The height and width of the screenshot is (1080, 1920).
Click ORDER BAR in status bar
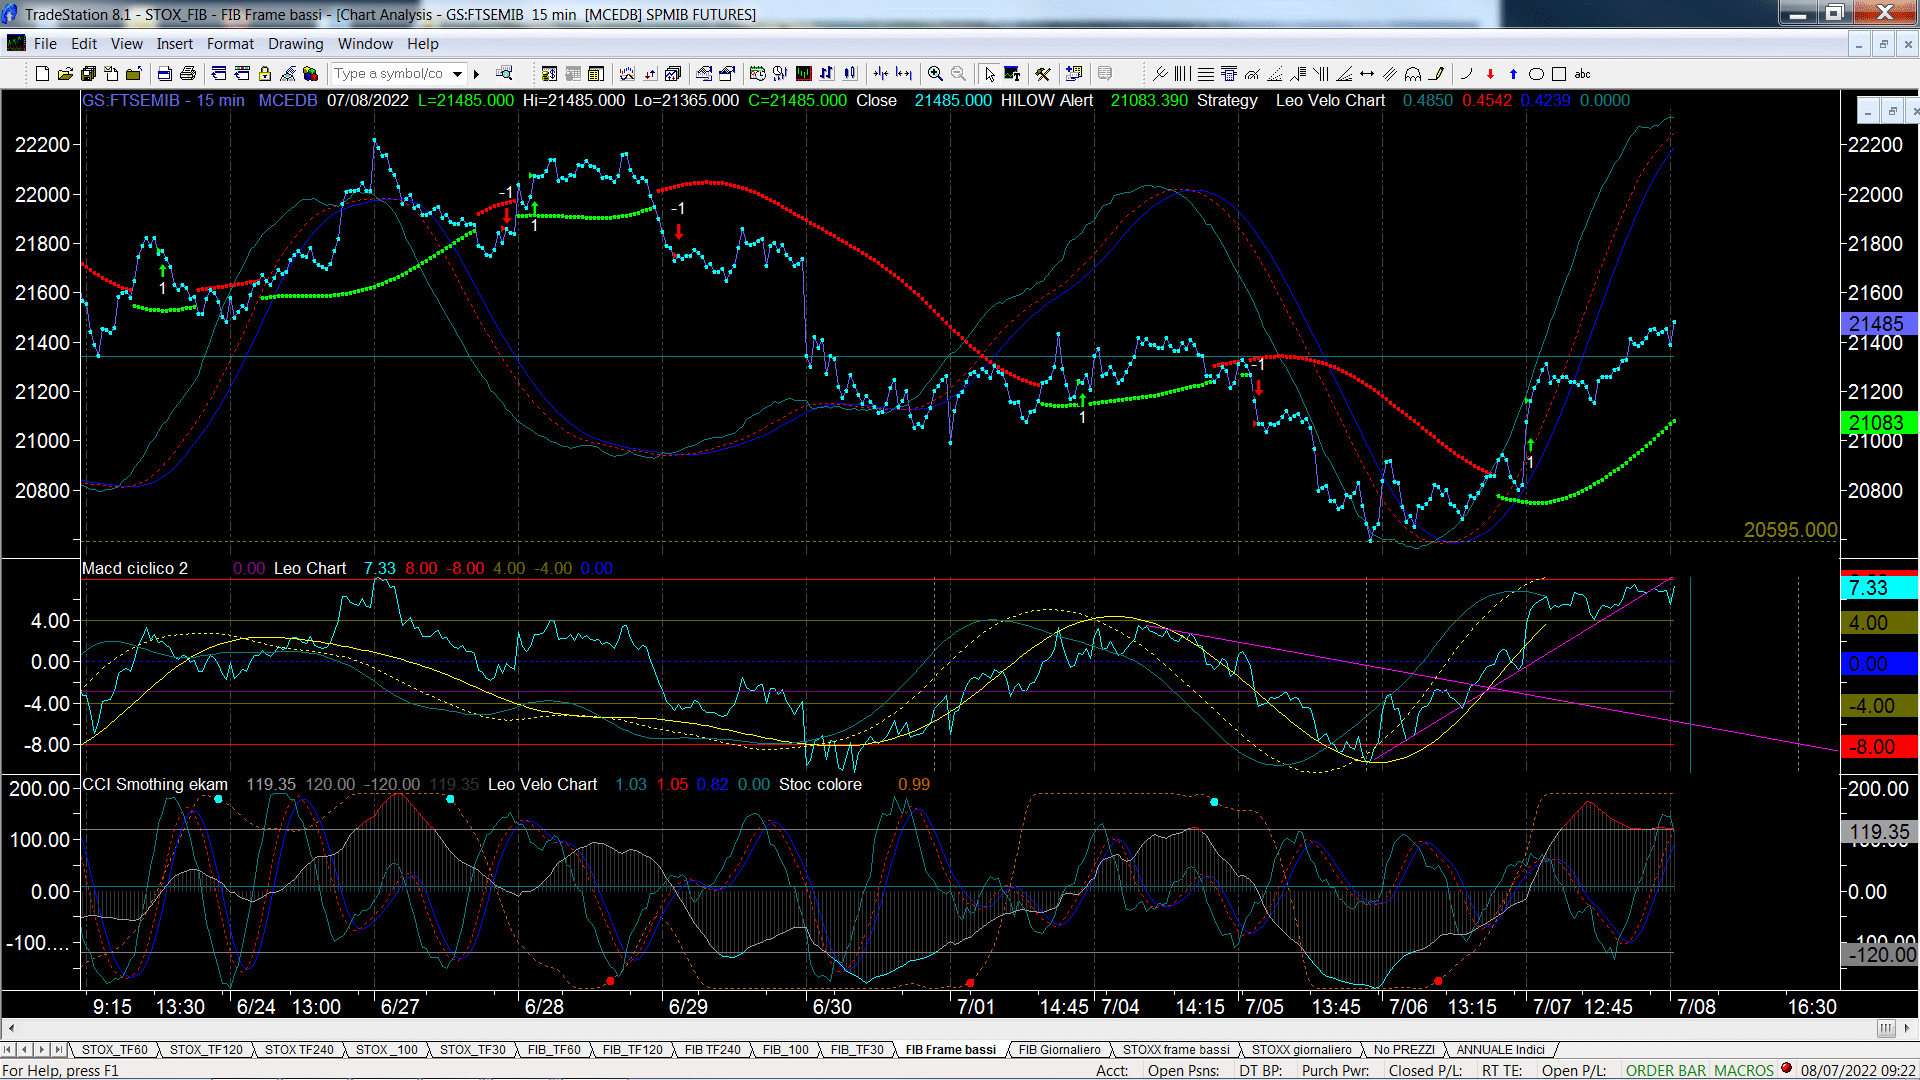pos(1666,1070)
